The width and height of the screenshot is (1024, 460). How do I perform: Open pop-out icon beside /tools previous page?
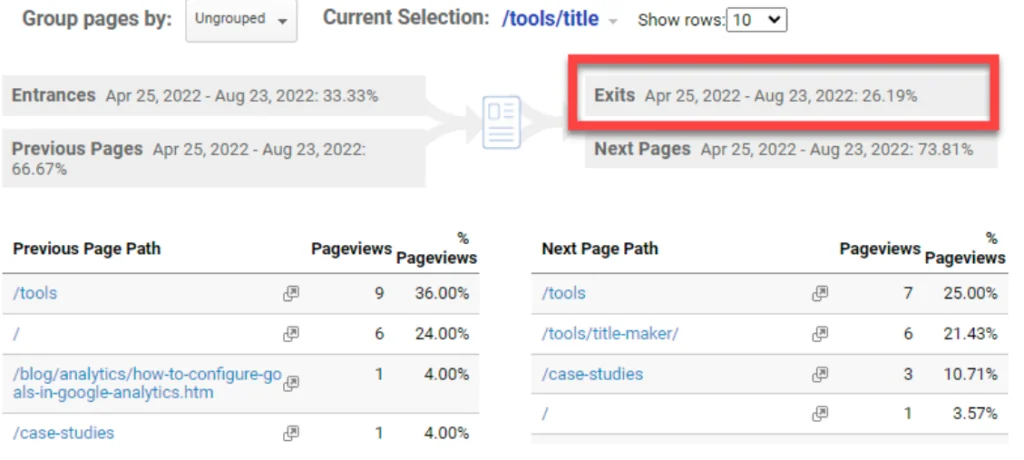coord(291,294)
